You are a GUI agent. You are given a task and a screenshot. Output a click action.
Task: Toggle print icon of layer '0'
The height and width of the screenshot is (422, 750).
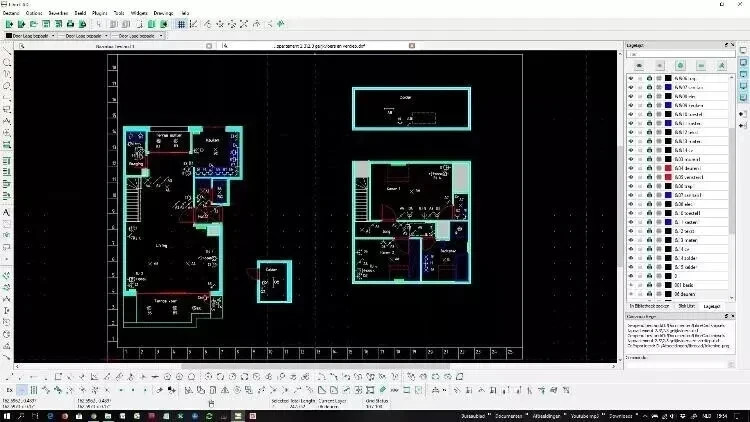(649, 276)
